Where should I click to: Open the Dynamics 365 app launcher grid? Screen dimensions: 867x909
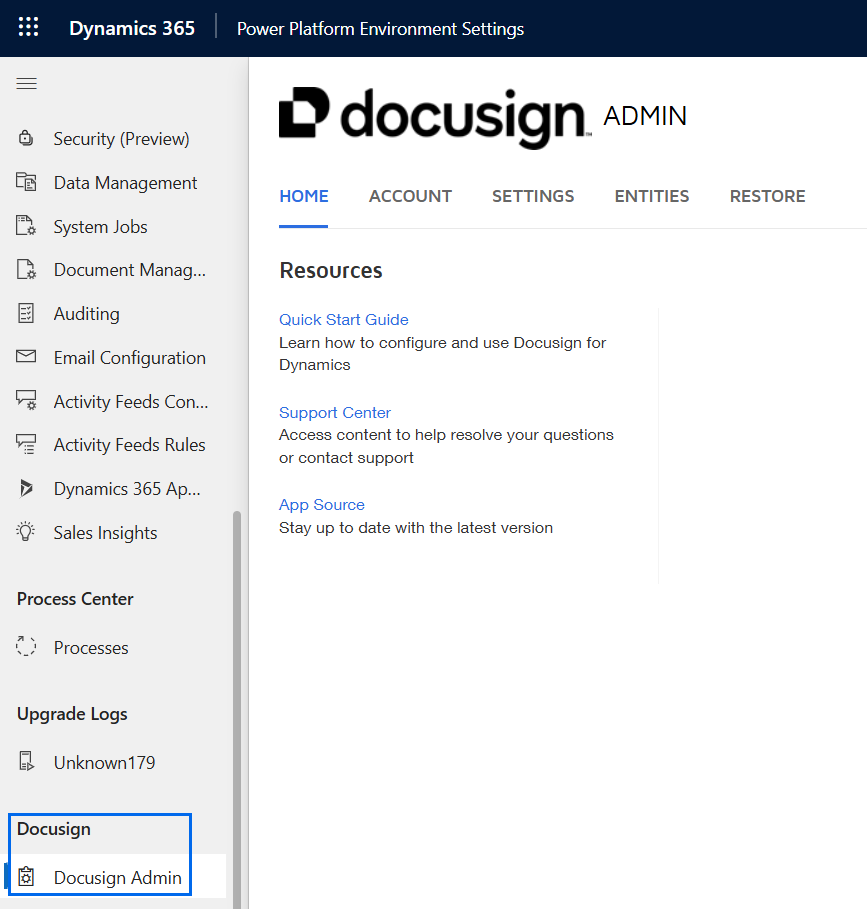tap(28, 27)
